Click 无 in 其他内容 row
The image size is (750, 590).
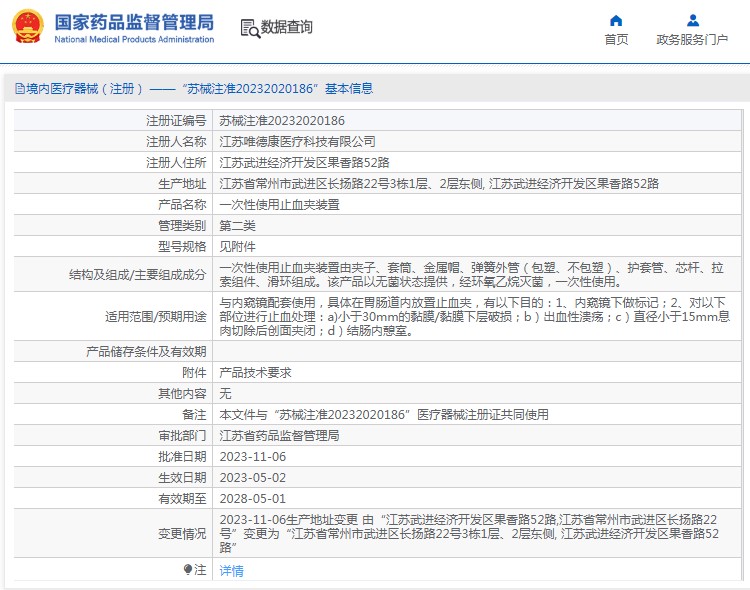[225, 394]
